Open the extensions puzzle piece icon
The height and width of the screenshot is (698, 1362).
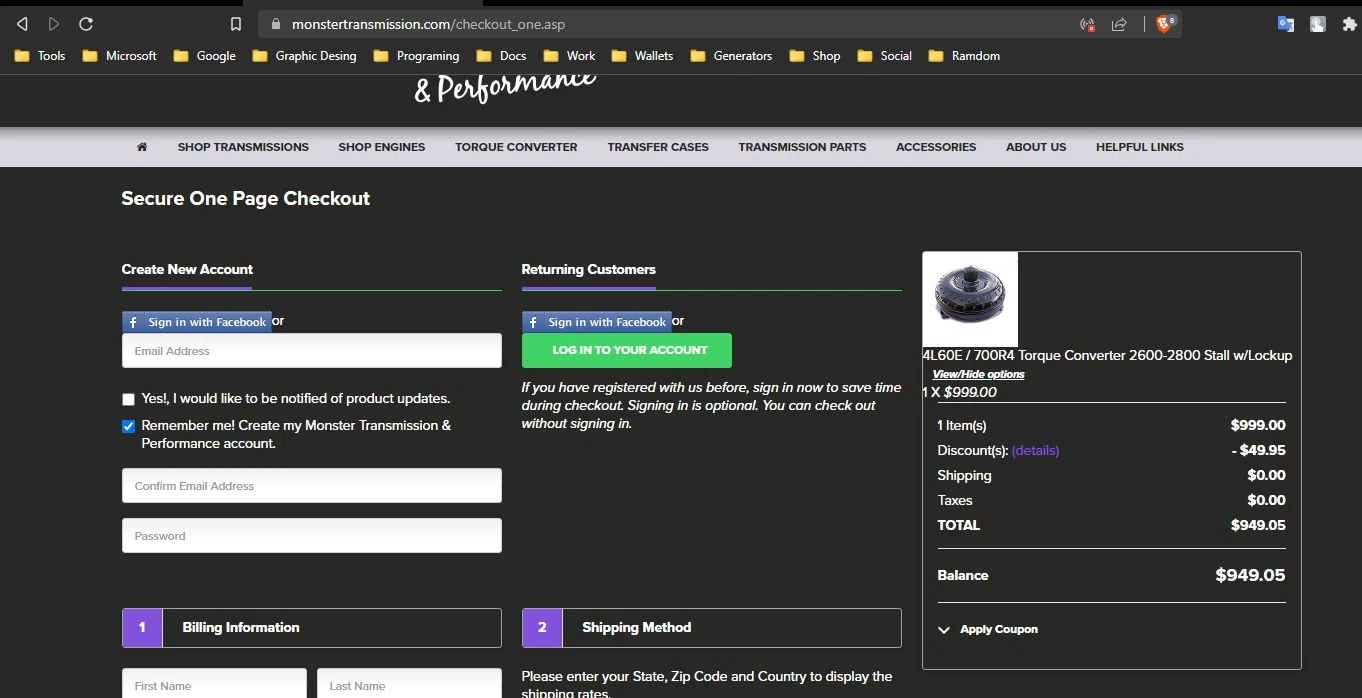click(1350, 24)
